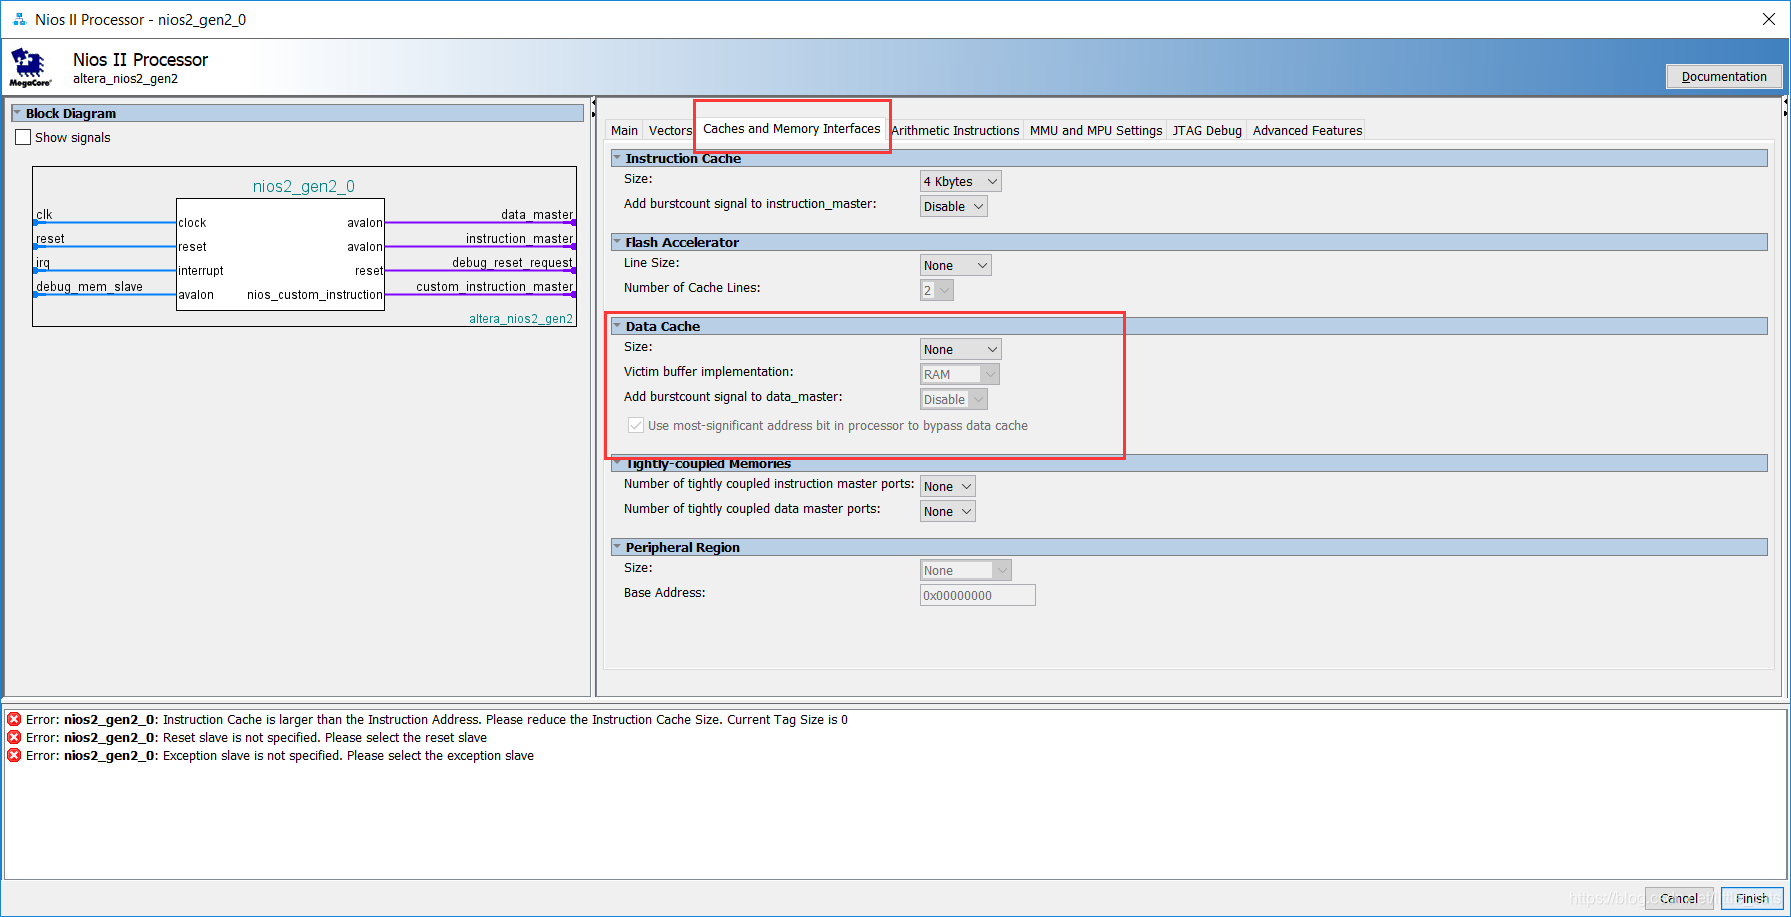Open the MMU and MPU Settings tab
1791x917 pixels.
pyautogui.click(x=1096, y=130)
